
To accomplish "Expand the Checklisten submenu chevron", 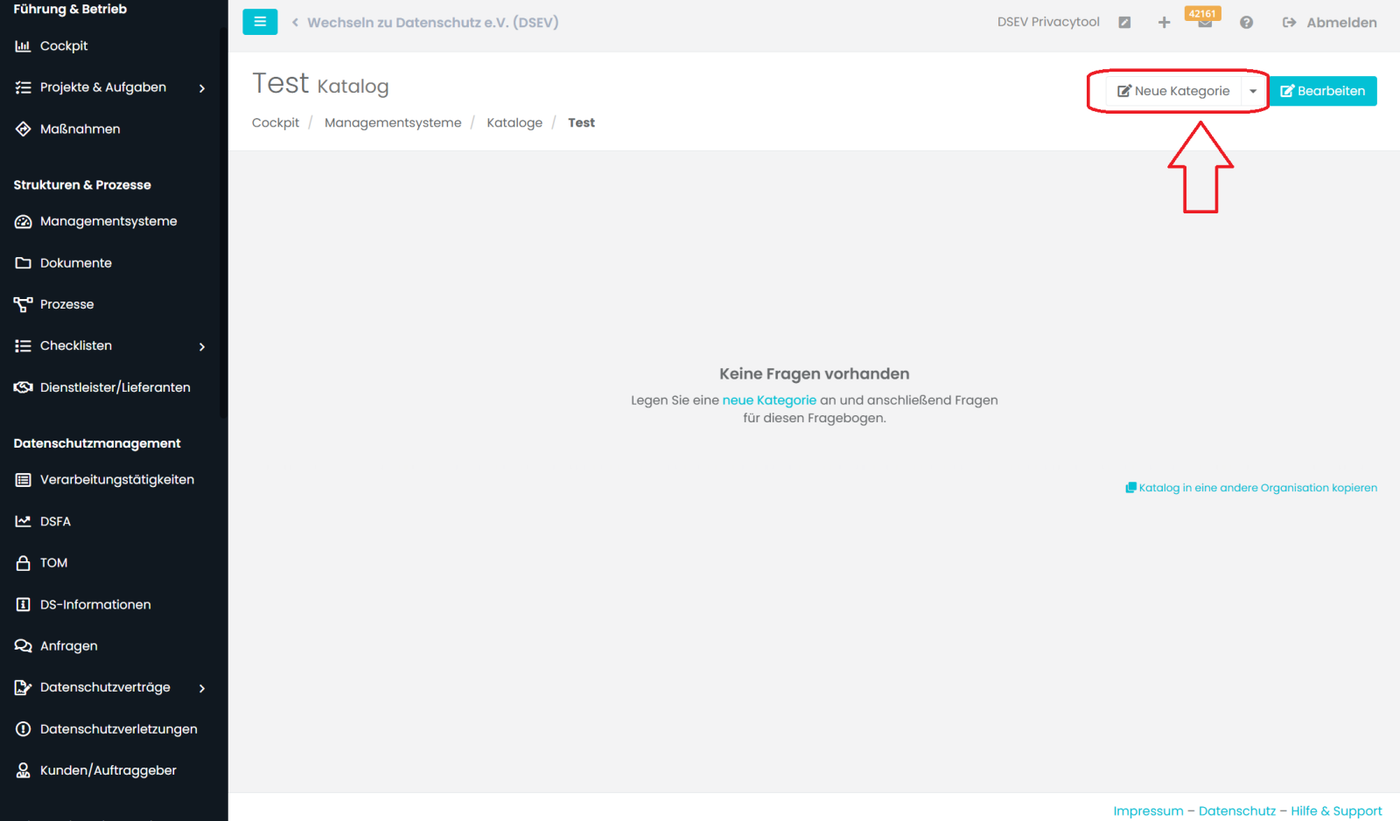I will (202, 346).
